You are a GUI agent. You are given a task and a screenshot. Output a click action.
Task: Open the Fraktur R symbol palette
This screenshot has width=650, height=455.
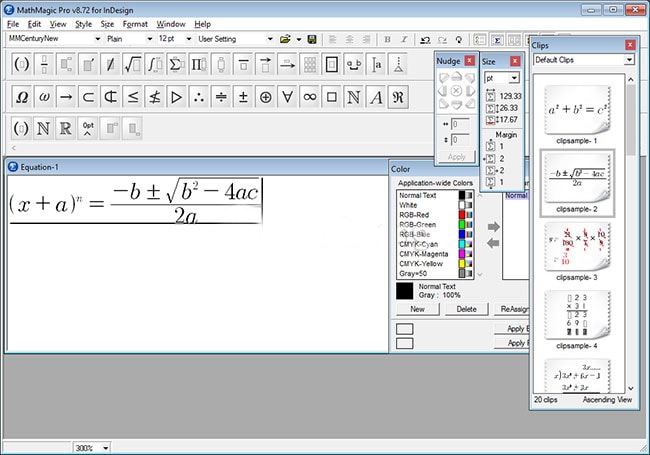point(398,97)
